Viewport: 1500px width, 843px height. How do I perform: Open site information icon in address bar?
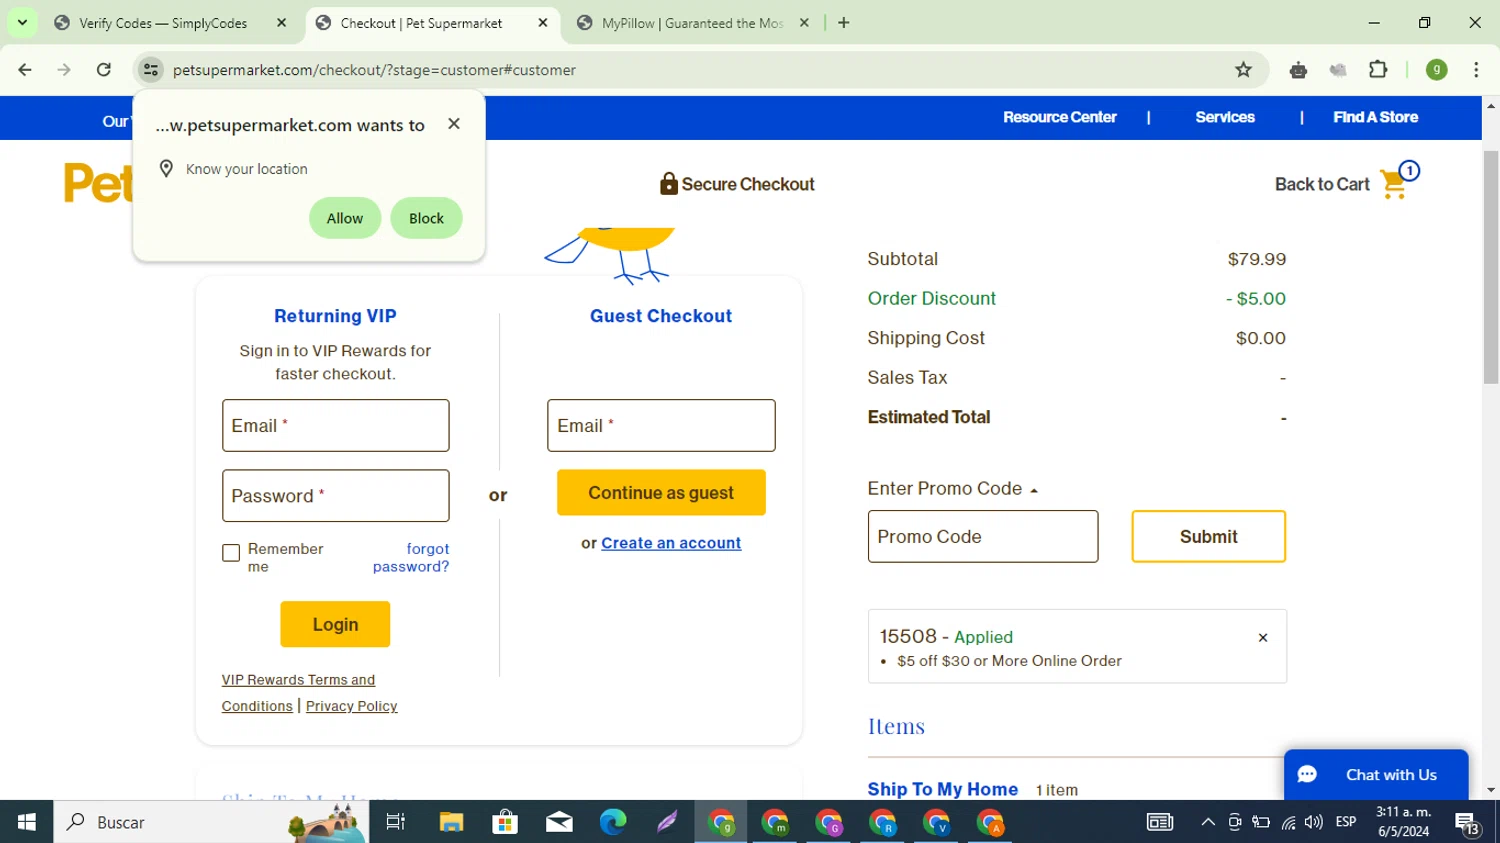(x=151, y=70)
